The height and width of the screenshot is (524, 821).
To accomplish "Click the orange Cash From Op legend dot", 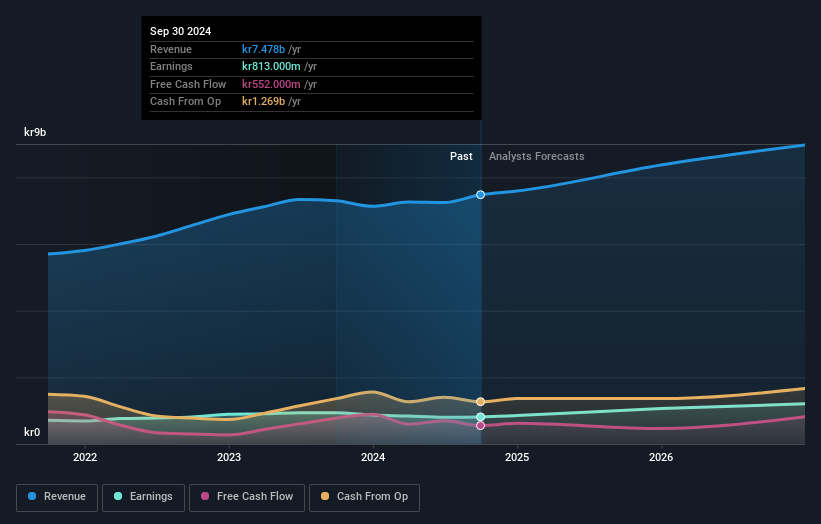I will tap(325, 496).
